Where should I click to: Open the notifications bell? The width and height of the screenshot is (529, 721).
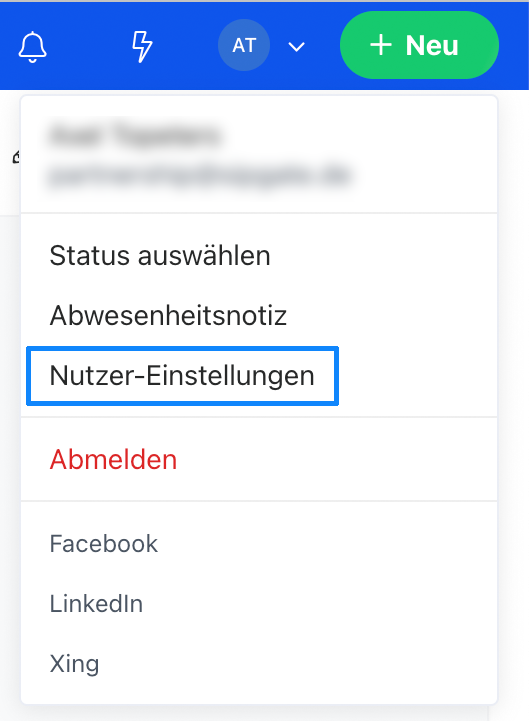pyautogui.click(x=32, y=46)
